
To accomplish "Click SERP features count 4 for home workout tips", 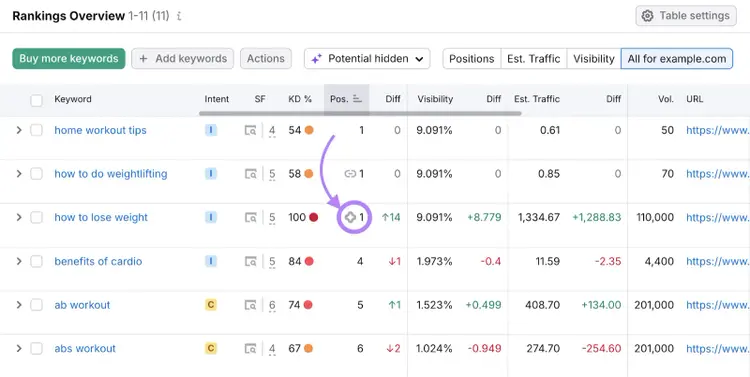I will (272, 131).
